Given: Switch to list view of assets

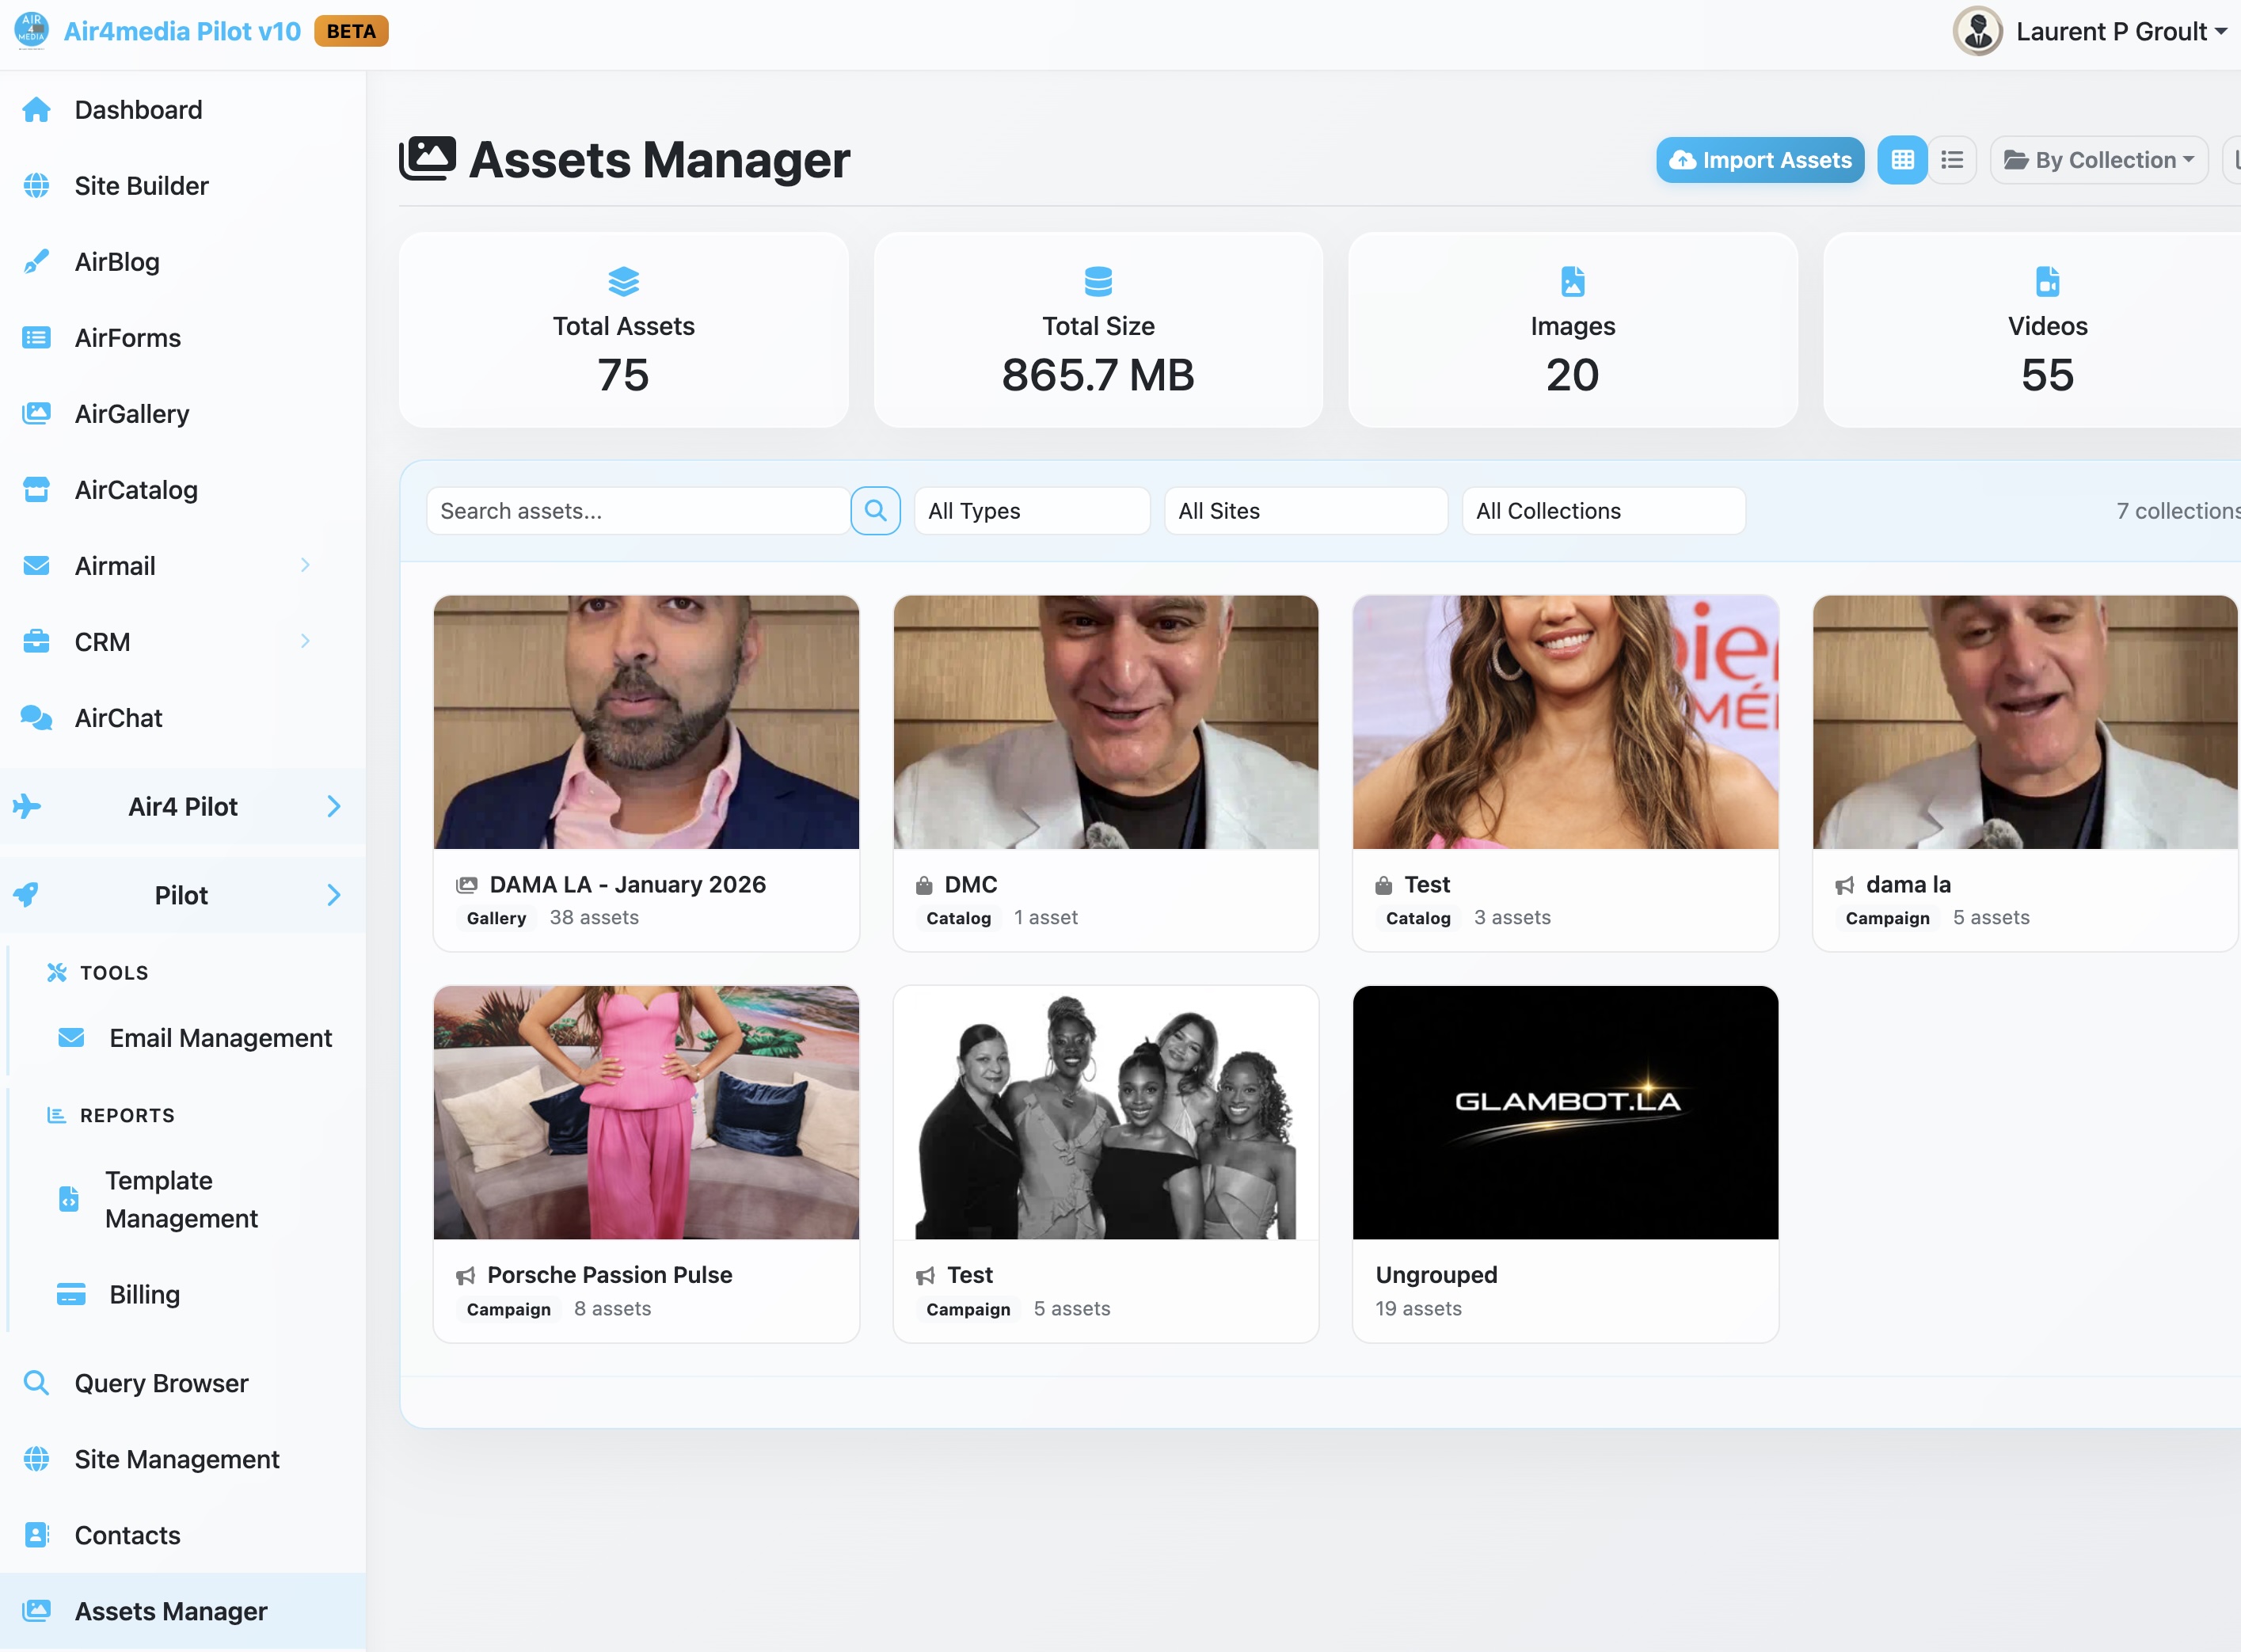Looking at the screenshot, I should (x=1952, y=159).
